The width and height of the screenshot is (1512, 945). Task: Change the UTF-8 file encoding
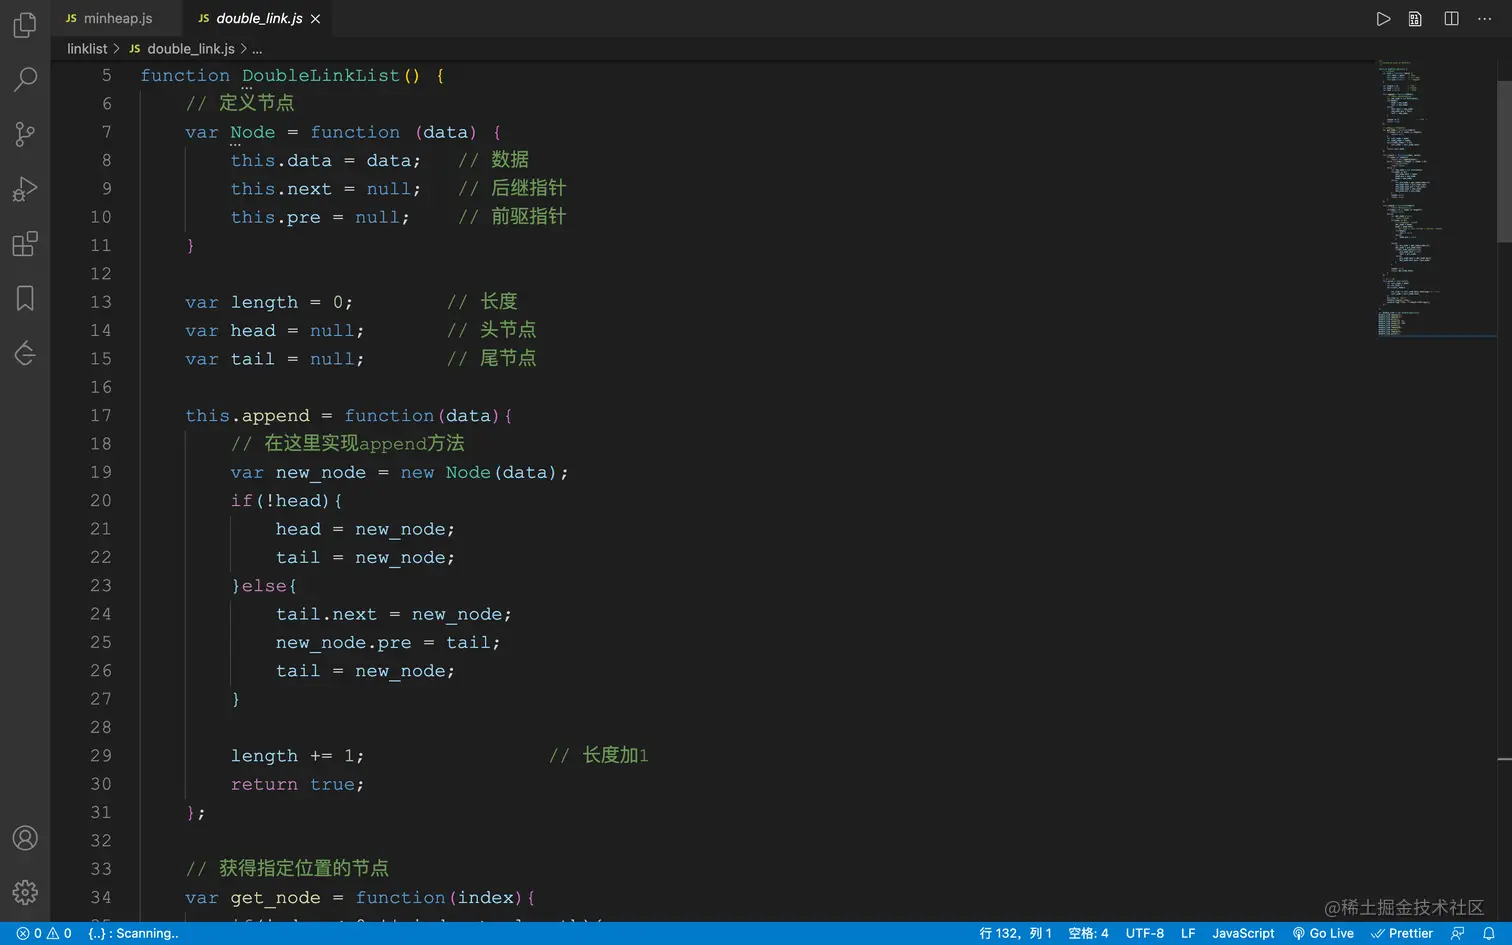tap(1145, 933)
